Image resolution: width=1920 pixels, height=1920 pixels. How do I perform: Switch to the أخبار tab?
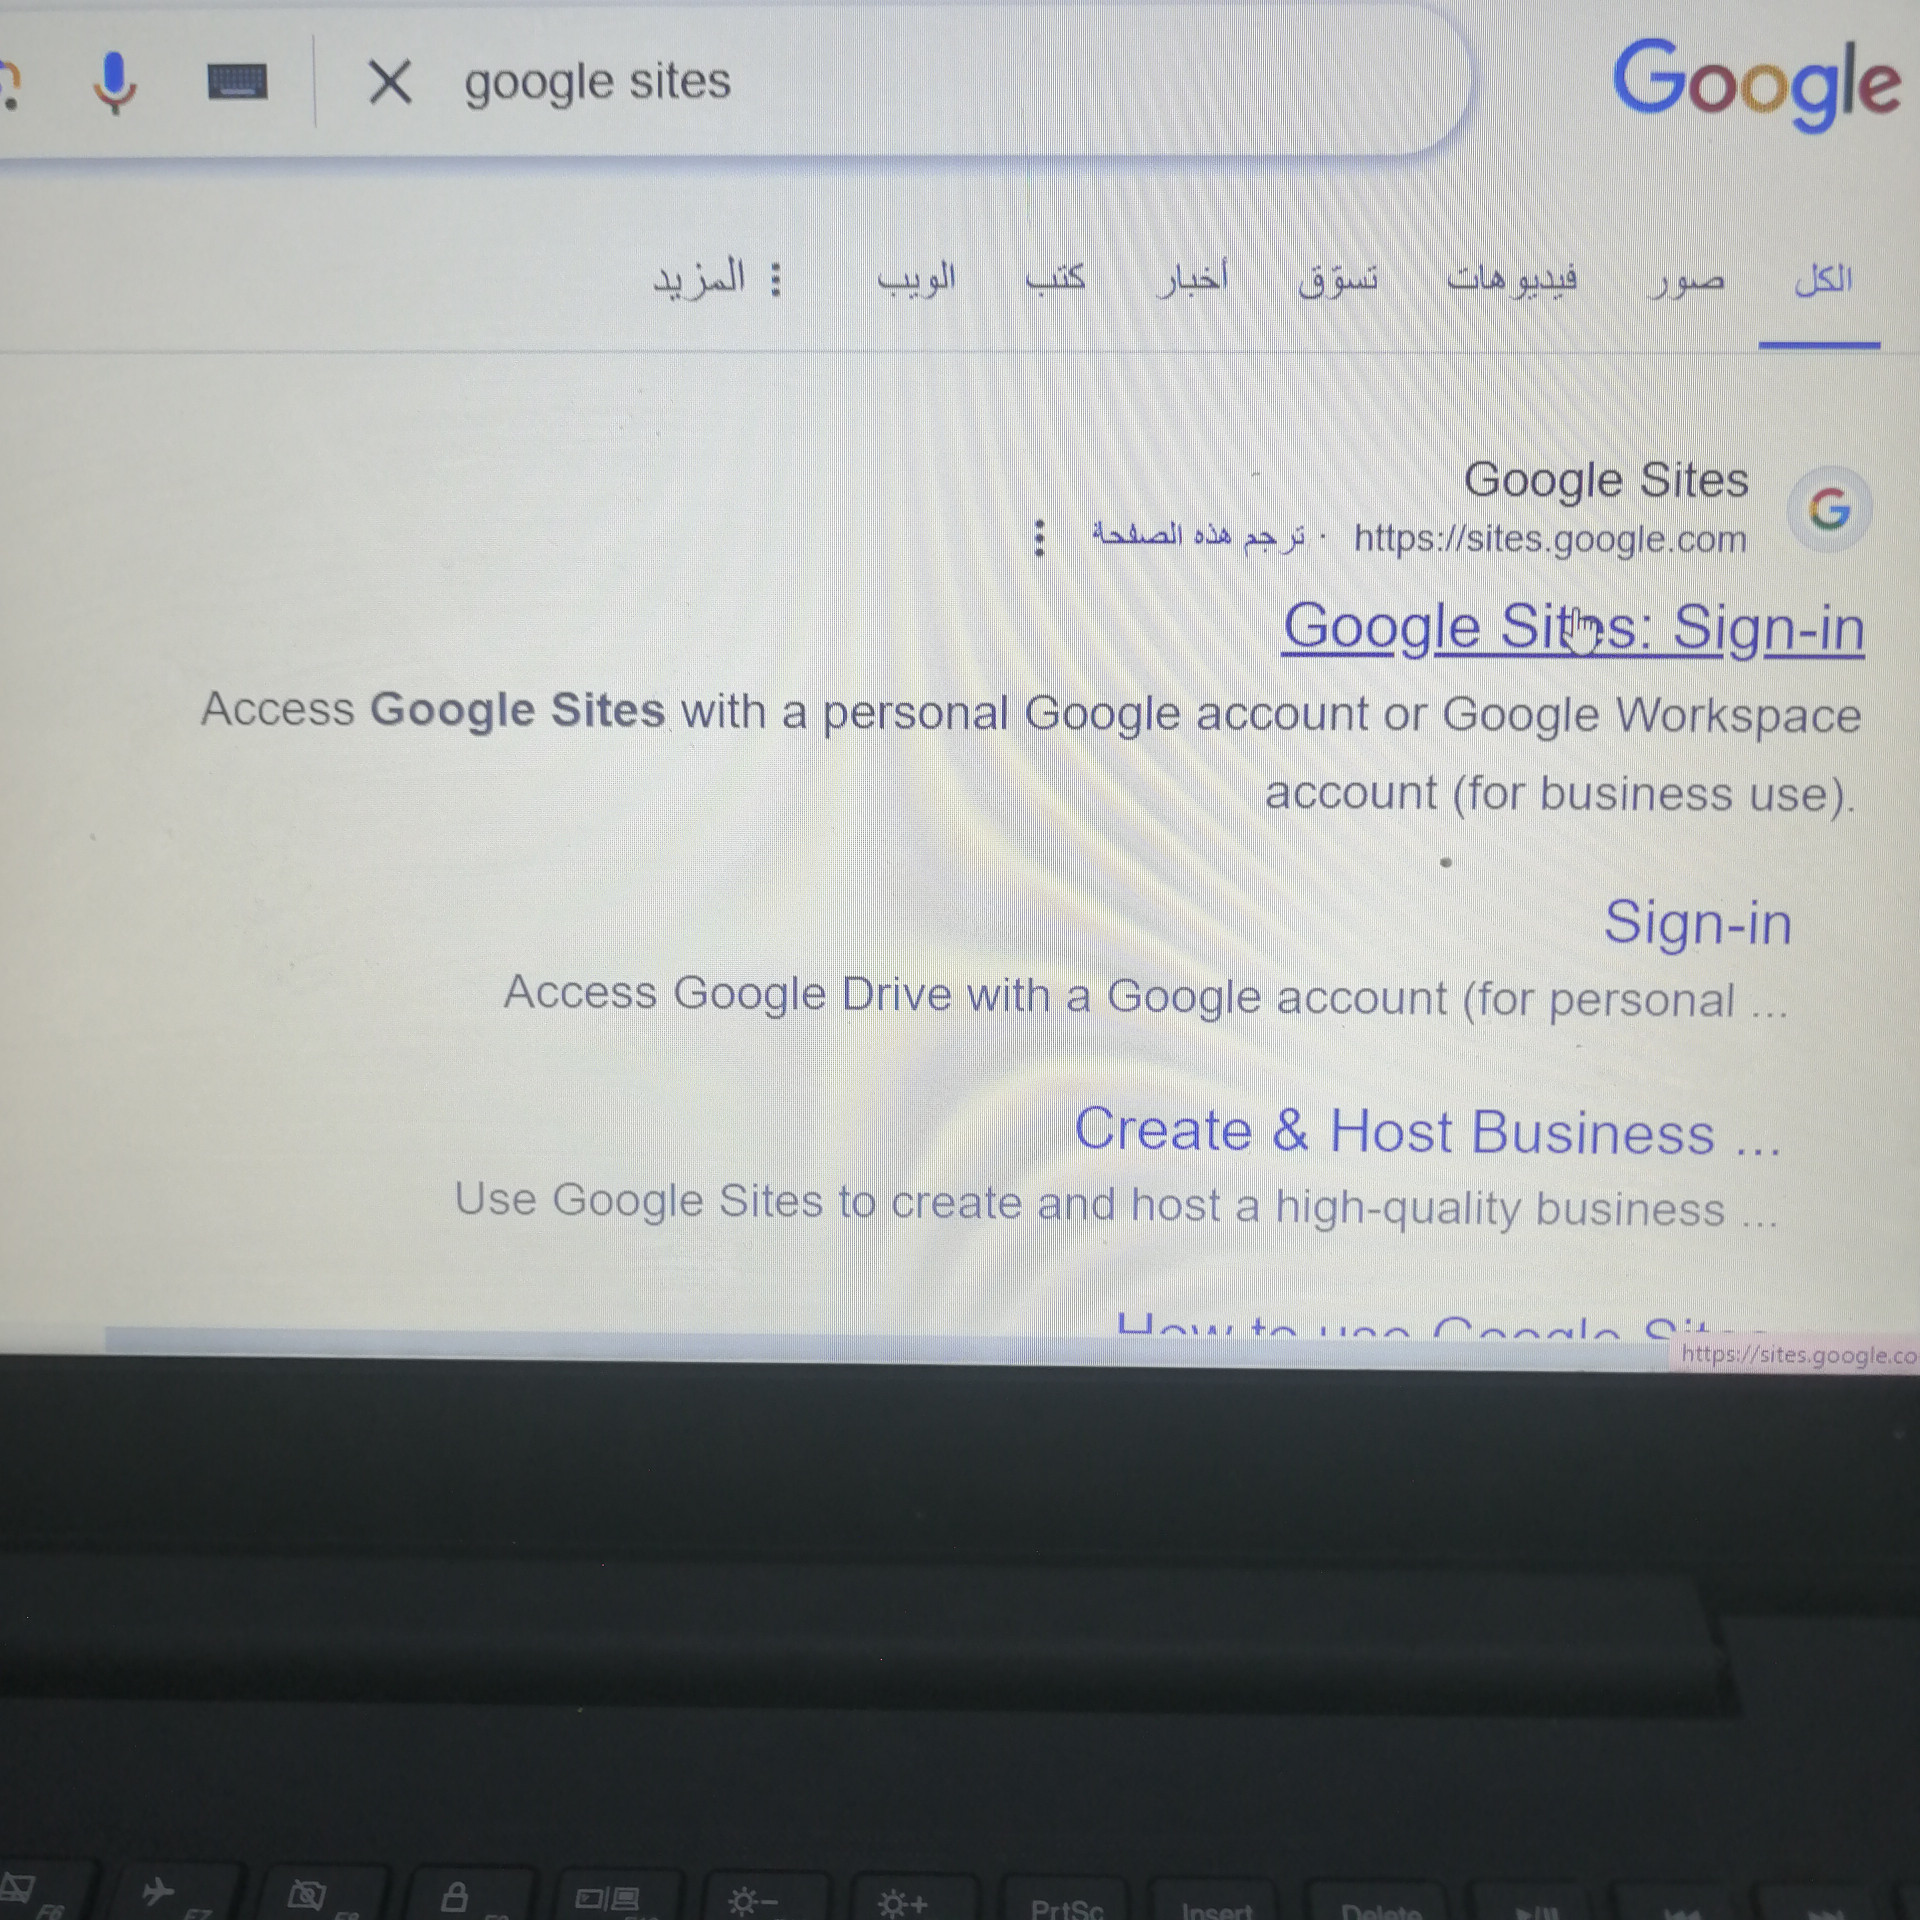(1192, 279)
